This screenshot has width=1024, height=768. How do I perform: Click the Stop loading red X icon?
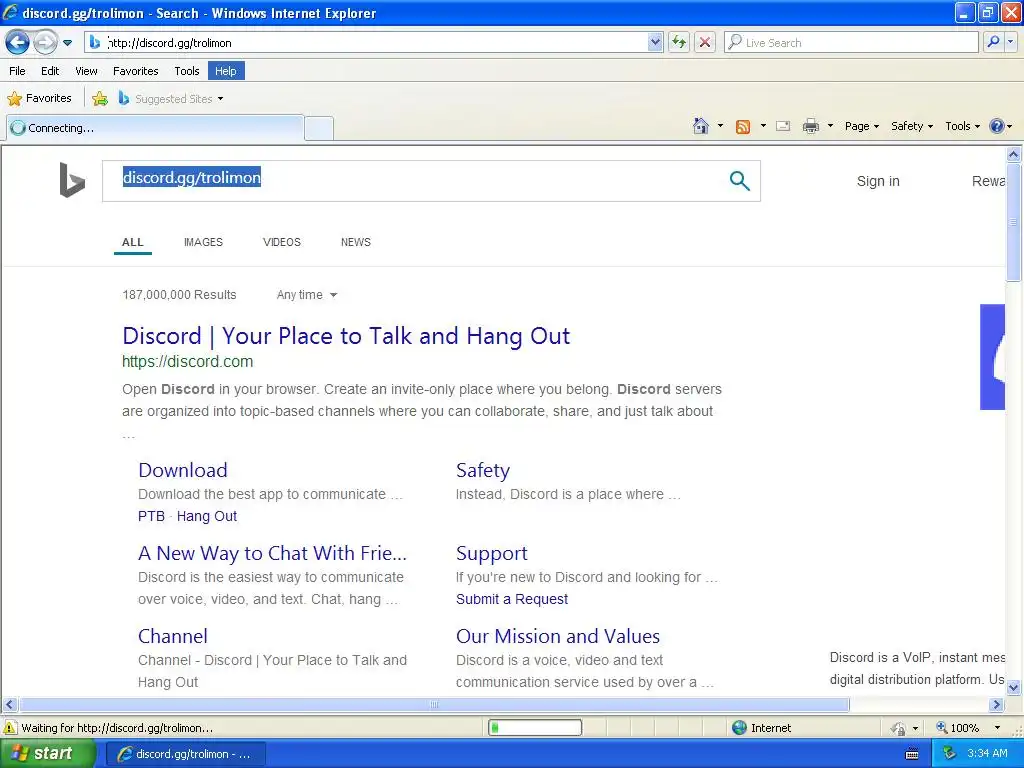click(705, 42)
